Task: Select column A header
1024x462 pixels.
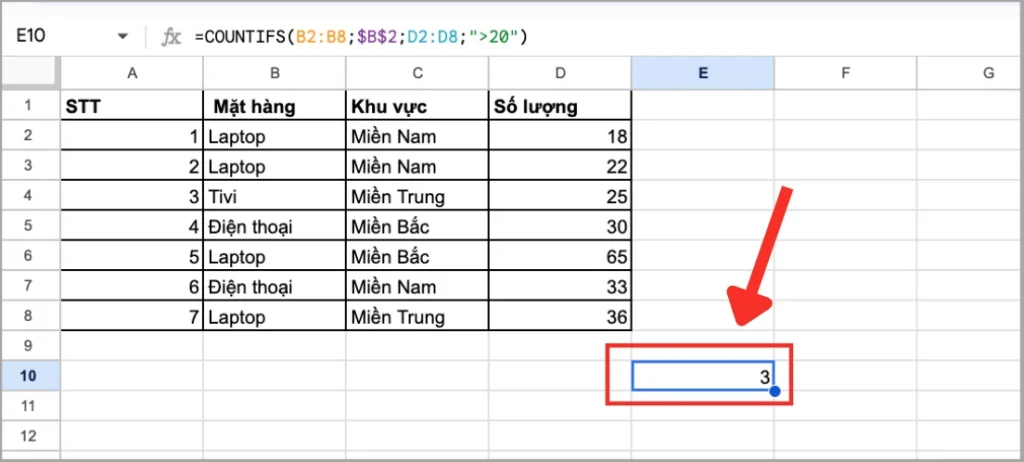Action: point(132,73)
